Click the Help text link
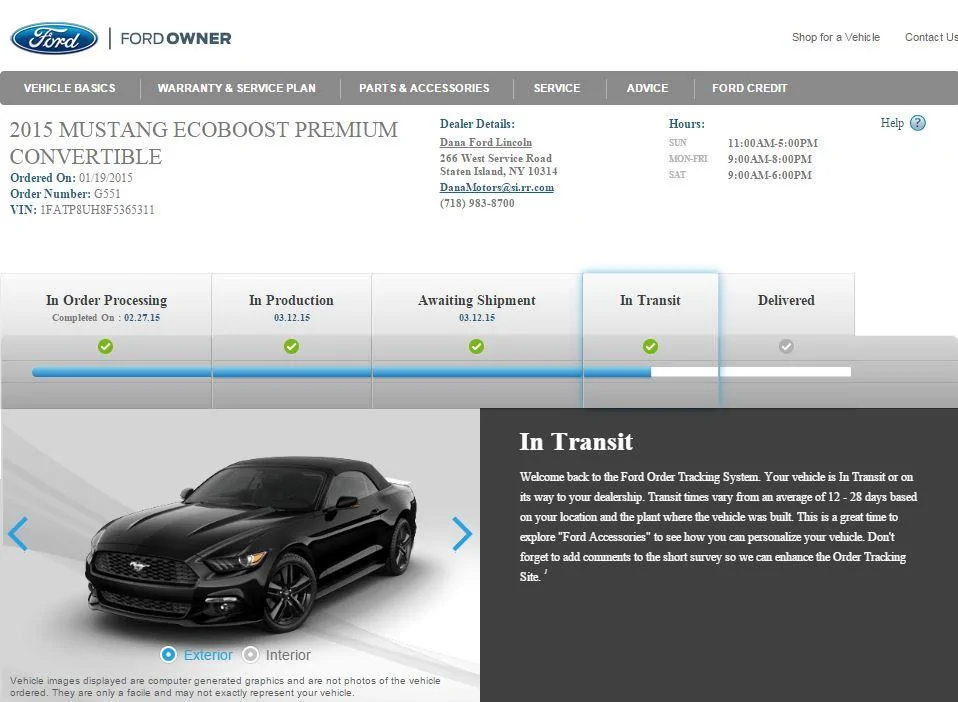 tap(892, 123)
